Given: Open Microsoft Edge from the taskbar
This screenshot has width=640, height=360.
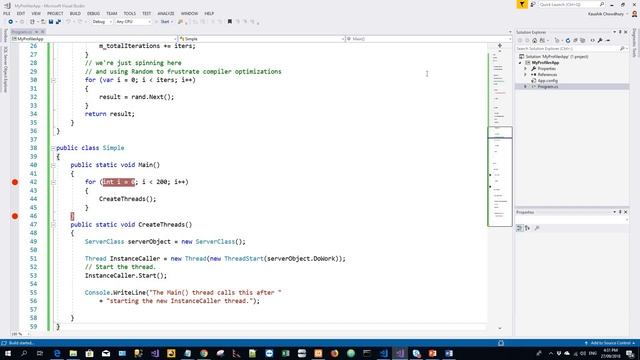Looking at the screenshot, I should point(57,353).
